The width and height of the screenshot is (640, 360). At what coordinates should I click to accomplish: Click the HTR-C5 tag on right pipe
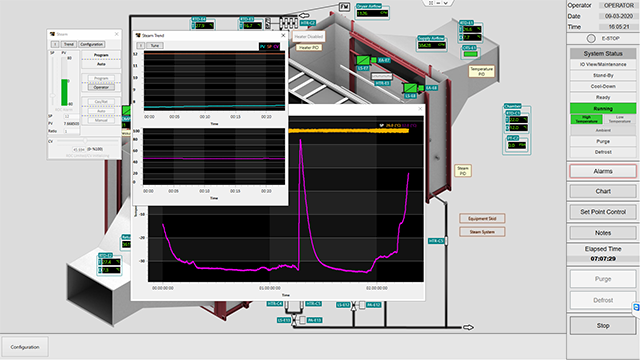point(436,241)
